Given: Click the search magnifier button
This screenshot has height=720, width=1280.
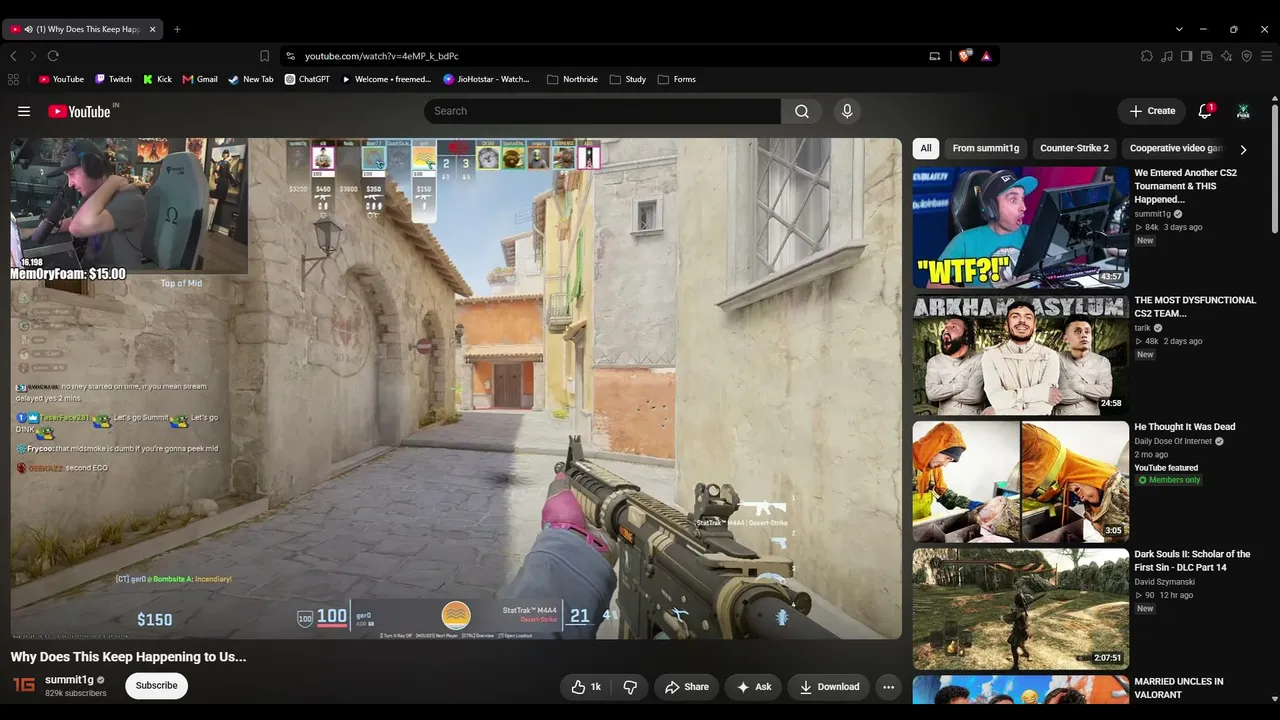Looking at the screenshot, I should tap(802, 111).
